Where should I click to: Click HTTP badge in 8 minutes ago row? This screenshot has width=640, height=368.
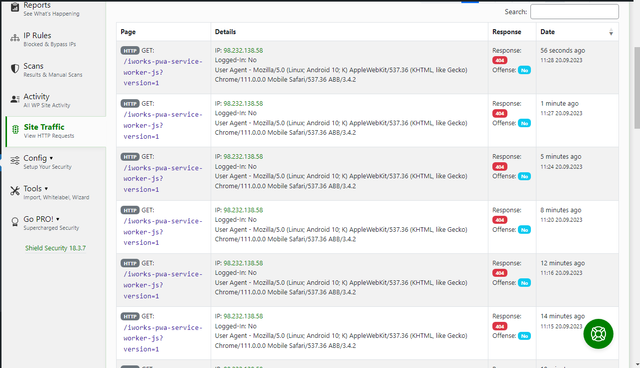130,210
